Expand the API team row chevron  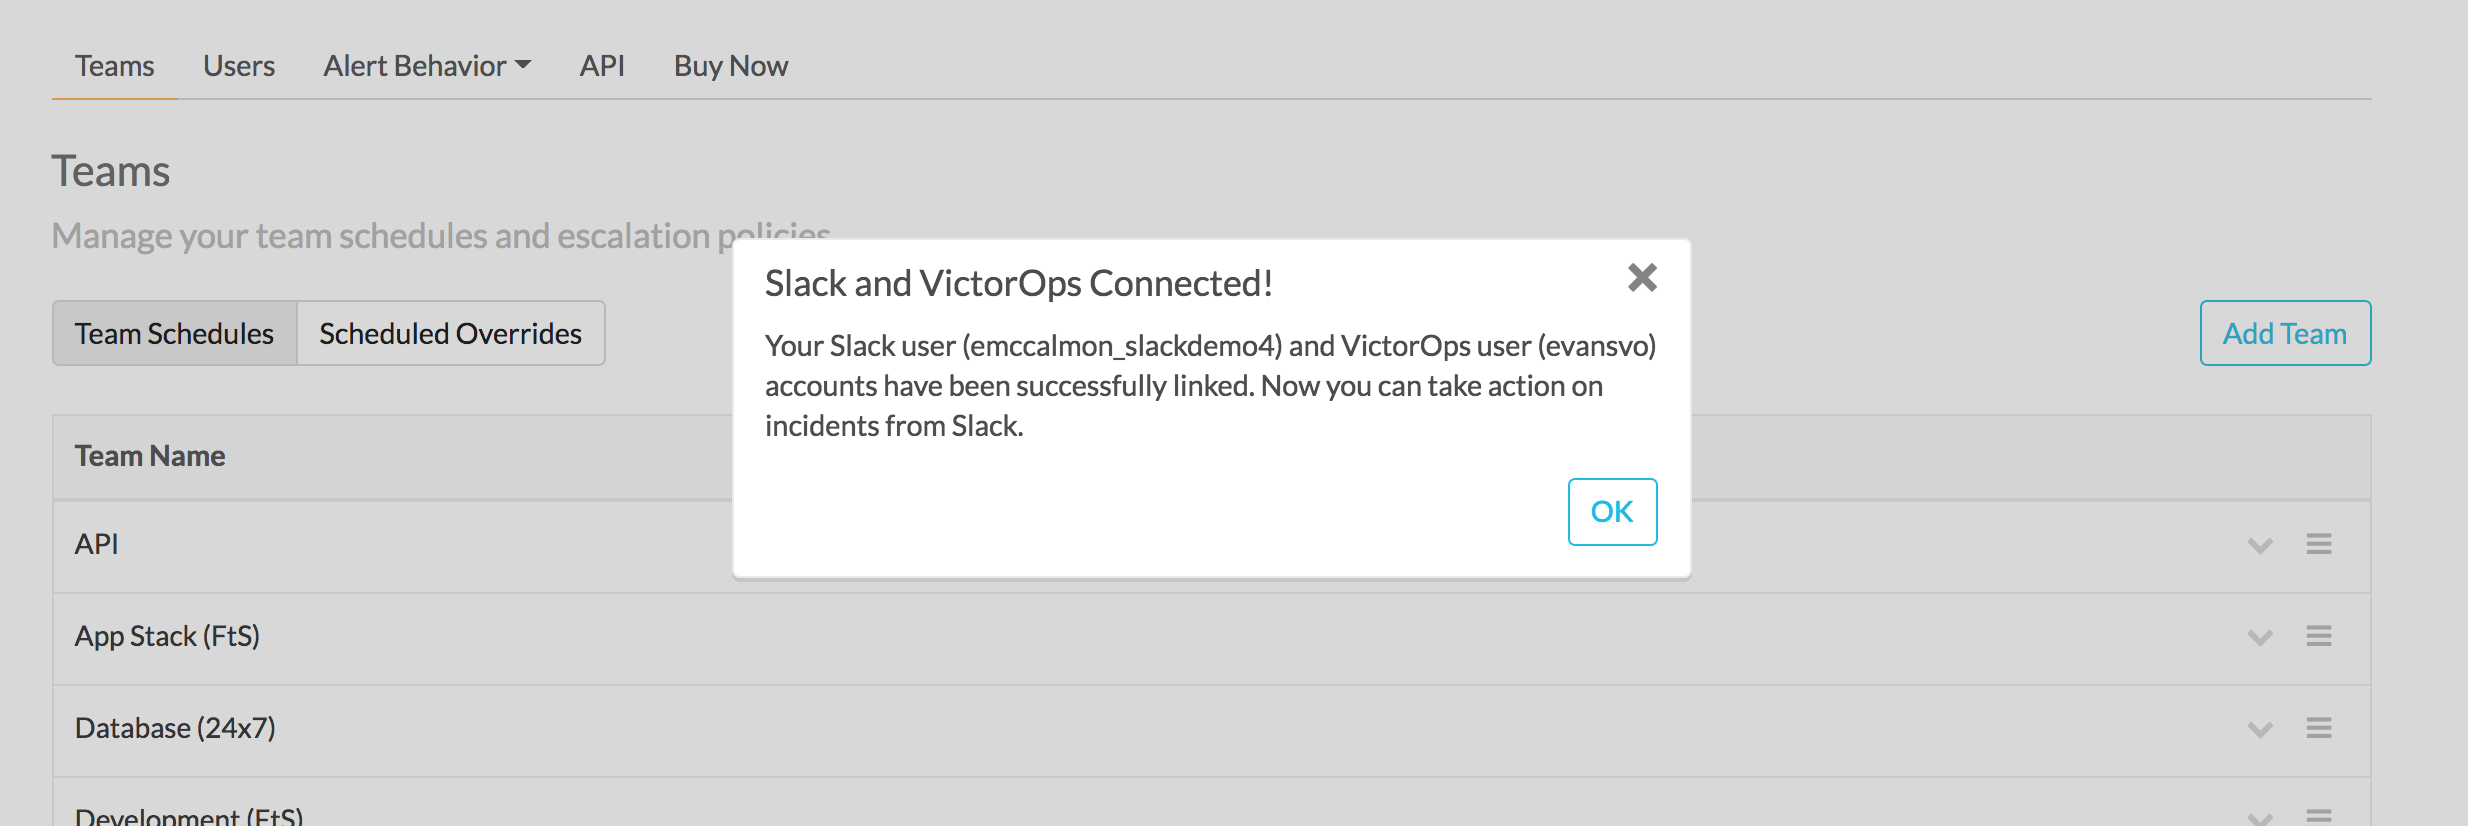click(2260, 545)
